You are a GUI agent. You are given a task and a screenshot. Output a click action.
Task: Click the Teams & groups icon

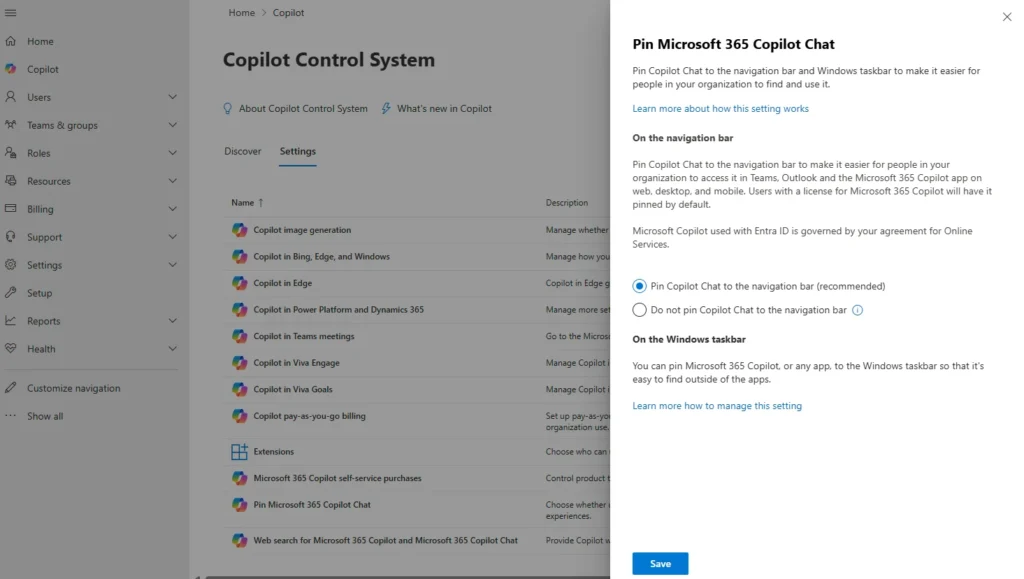[x=10, y=125]
